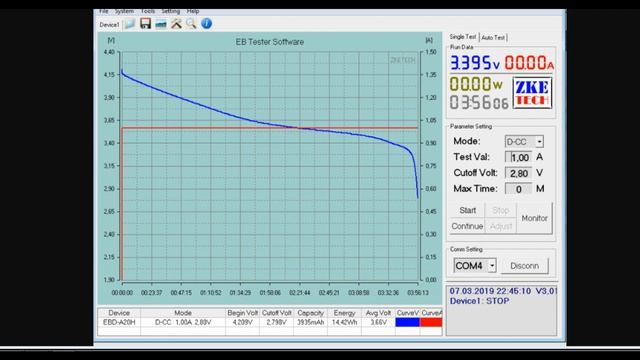The image size is (640, 360).
Task: Click the Begin Volt column header
Action: (x=242, y=313)
